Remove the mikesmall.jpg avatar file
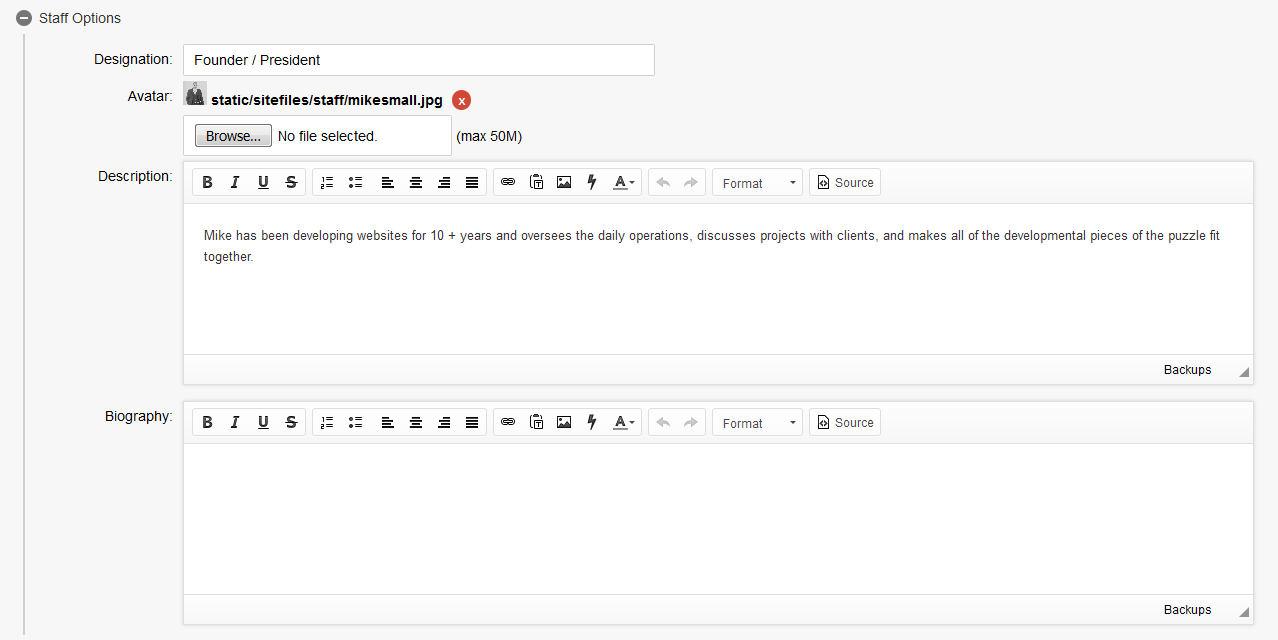Image resolution: width=1278 pixels, height=640 pixels. [x=461, y=100]
